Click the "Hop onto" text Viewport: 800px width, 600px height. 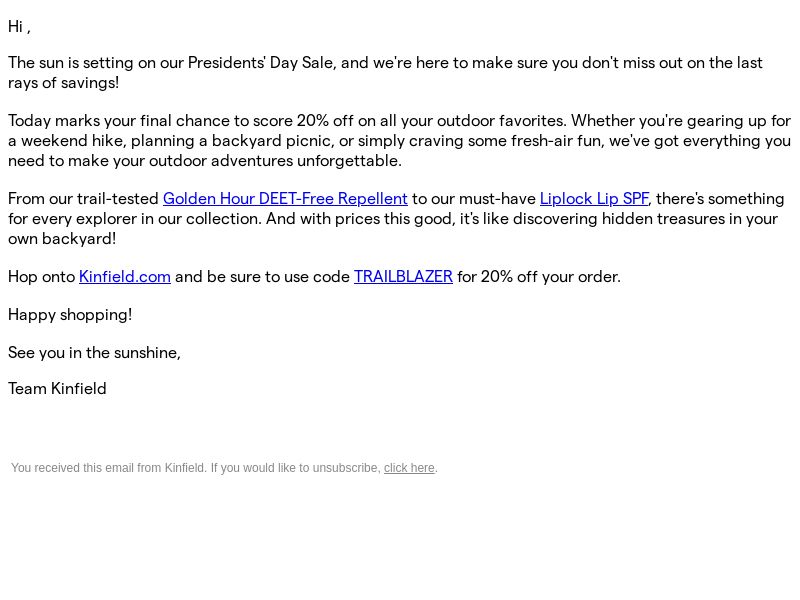pos(41,277)
